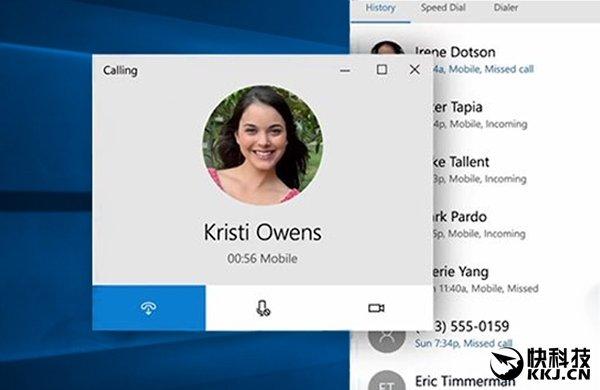Open the Eric Timmerman entry
Viewport: 600px width, 390px height.
[465, 381]
